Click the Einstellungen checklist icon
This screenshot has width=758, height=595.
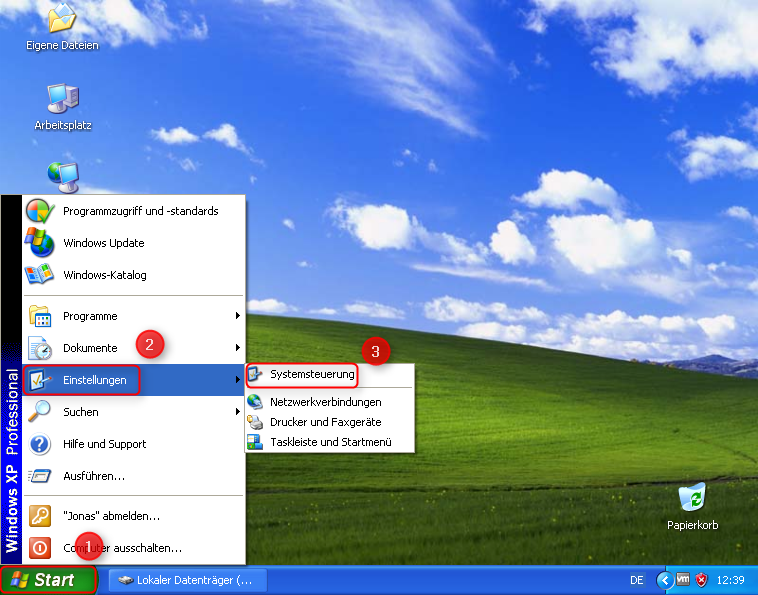coord(39,380)
